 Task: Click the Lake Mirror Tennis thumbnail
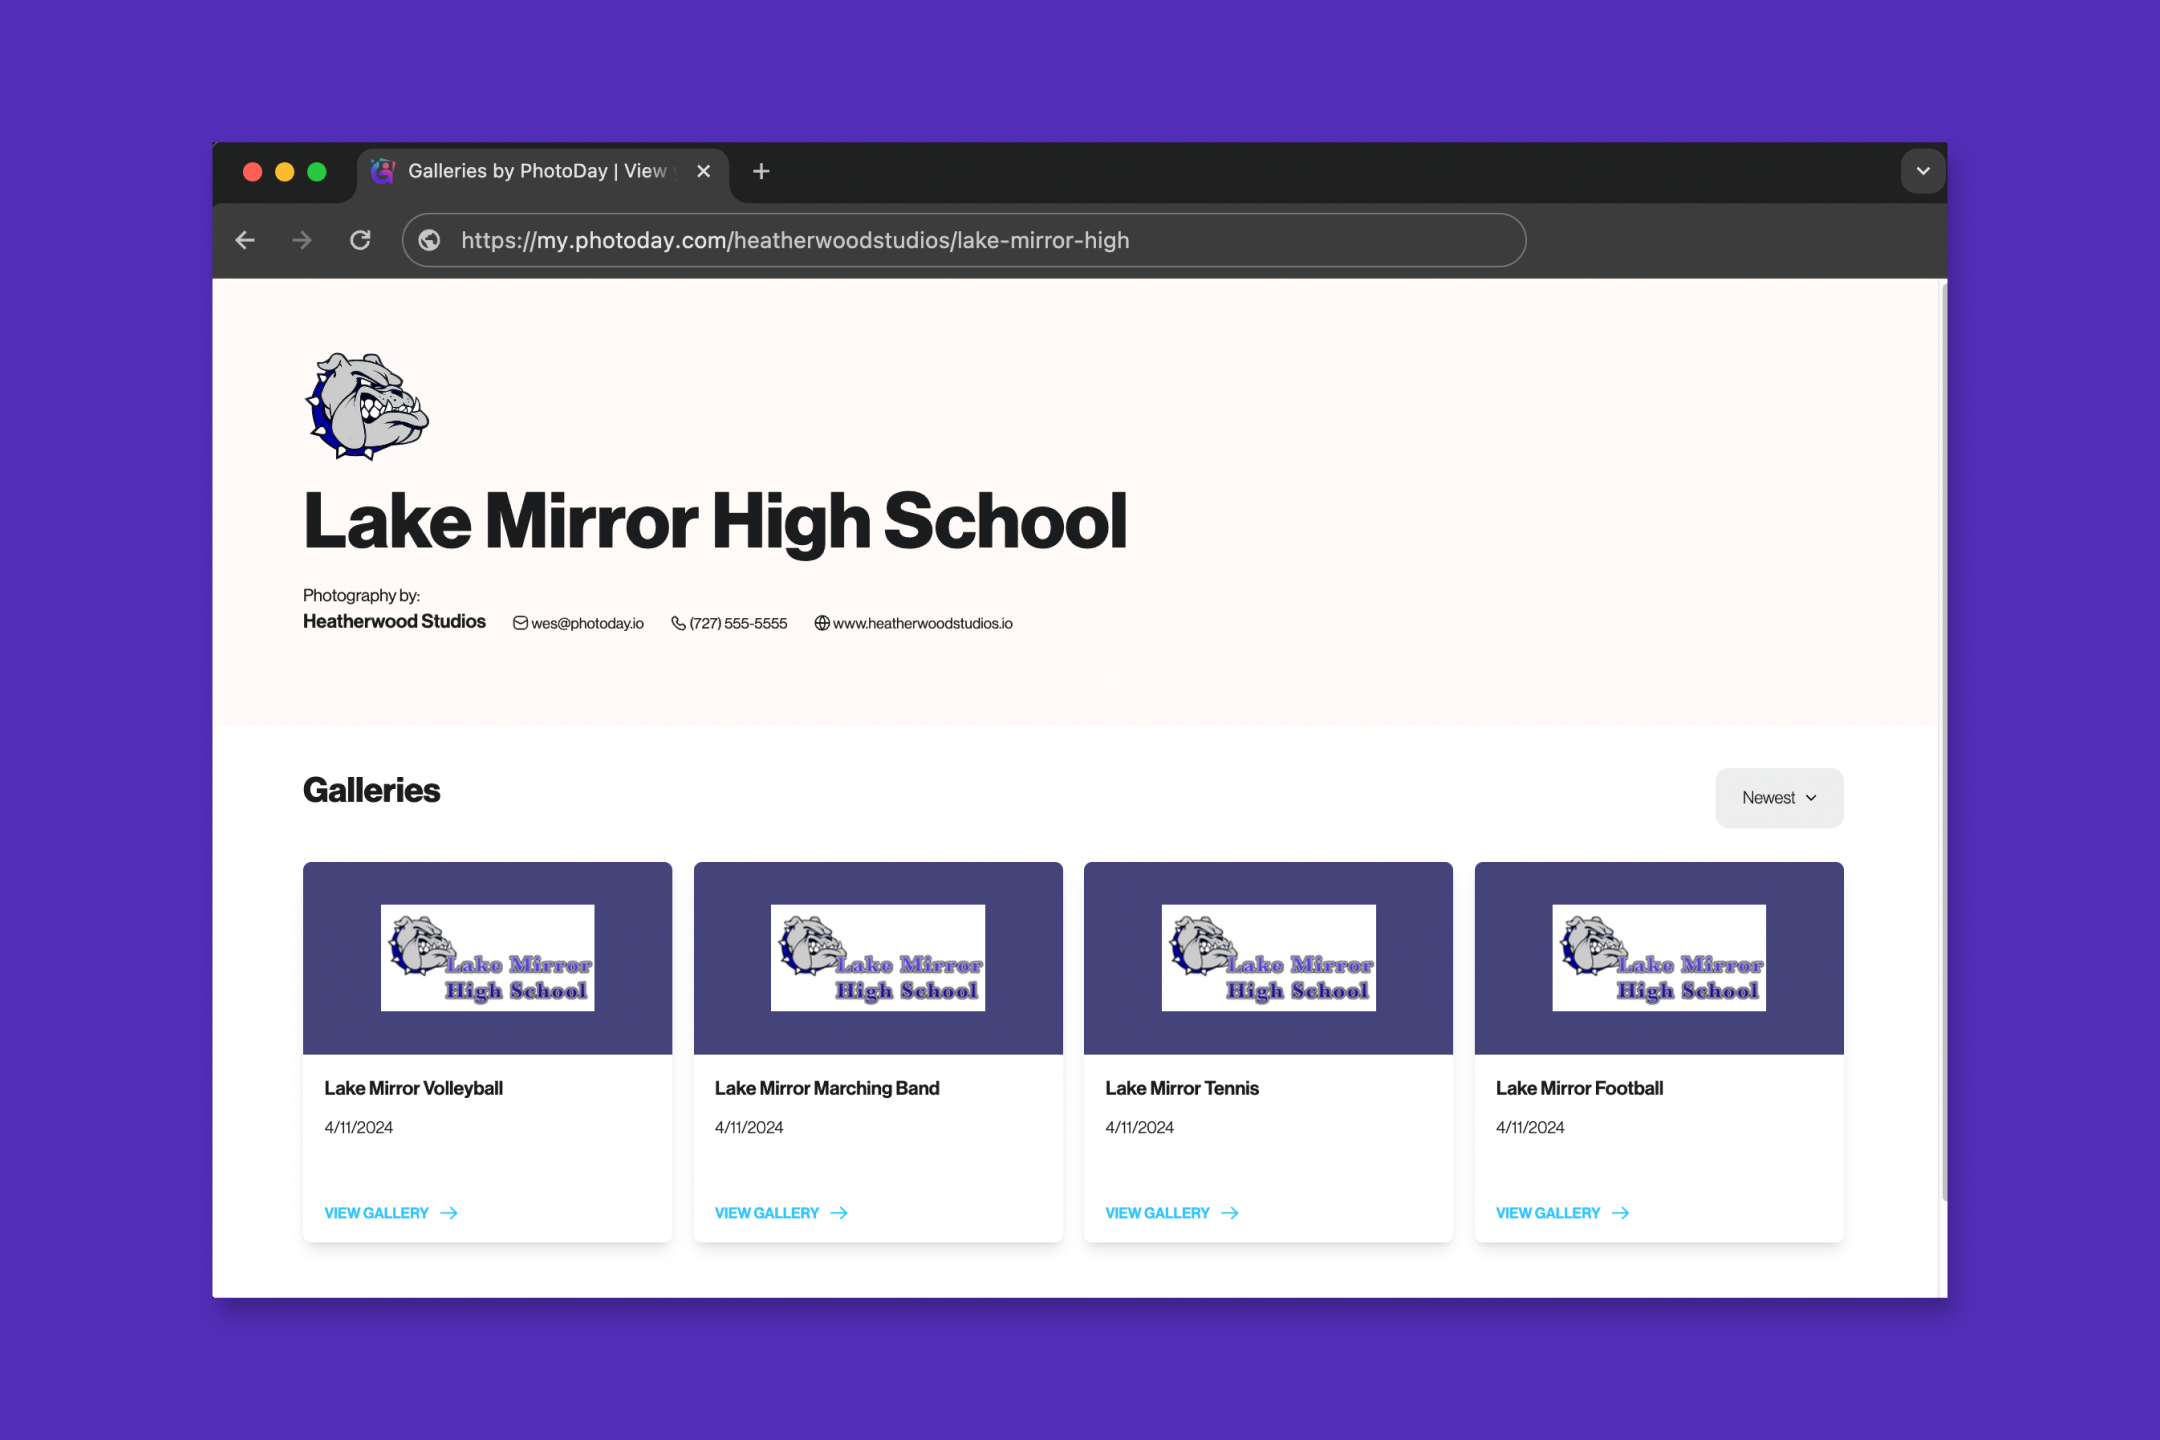coord(1268,958)
